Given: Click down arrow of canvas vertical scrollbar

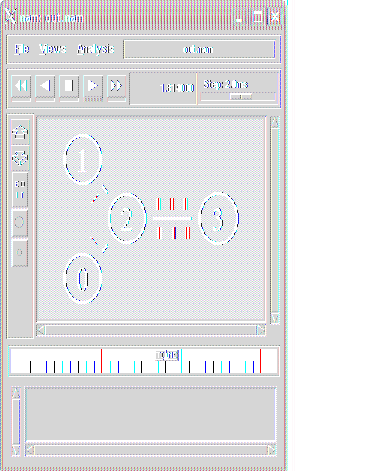Looking at the screenshot, I should click(275, 319).
